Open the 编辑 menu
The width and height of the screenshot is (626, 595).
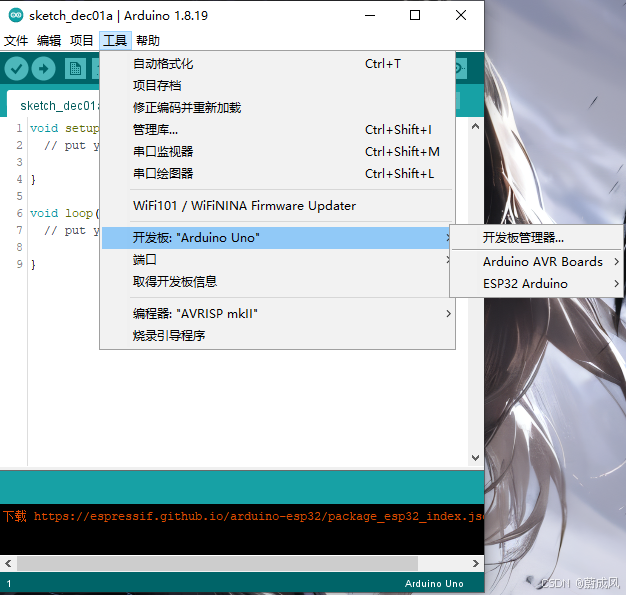click(49, 40)
